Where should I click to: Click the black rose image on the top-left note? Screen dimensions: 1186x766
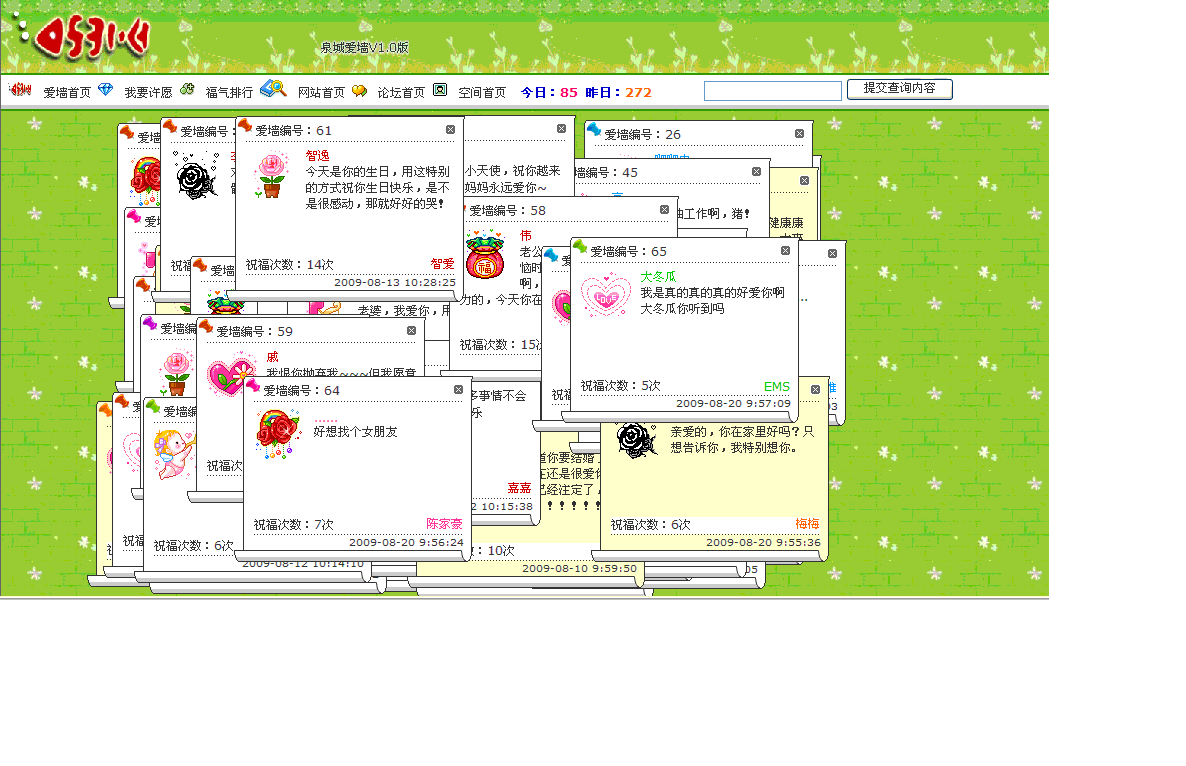(x=197, y=176)
